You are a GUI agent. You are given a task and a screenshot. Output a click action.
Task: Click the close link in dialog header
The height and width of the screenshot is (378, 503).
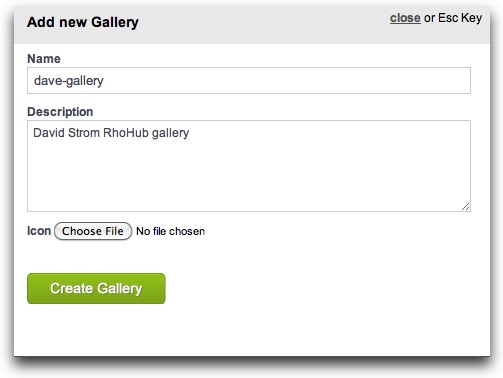click(405, 18)
